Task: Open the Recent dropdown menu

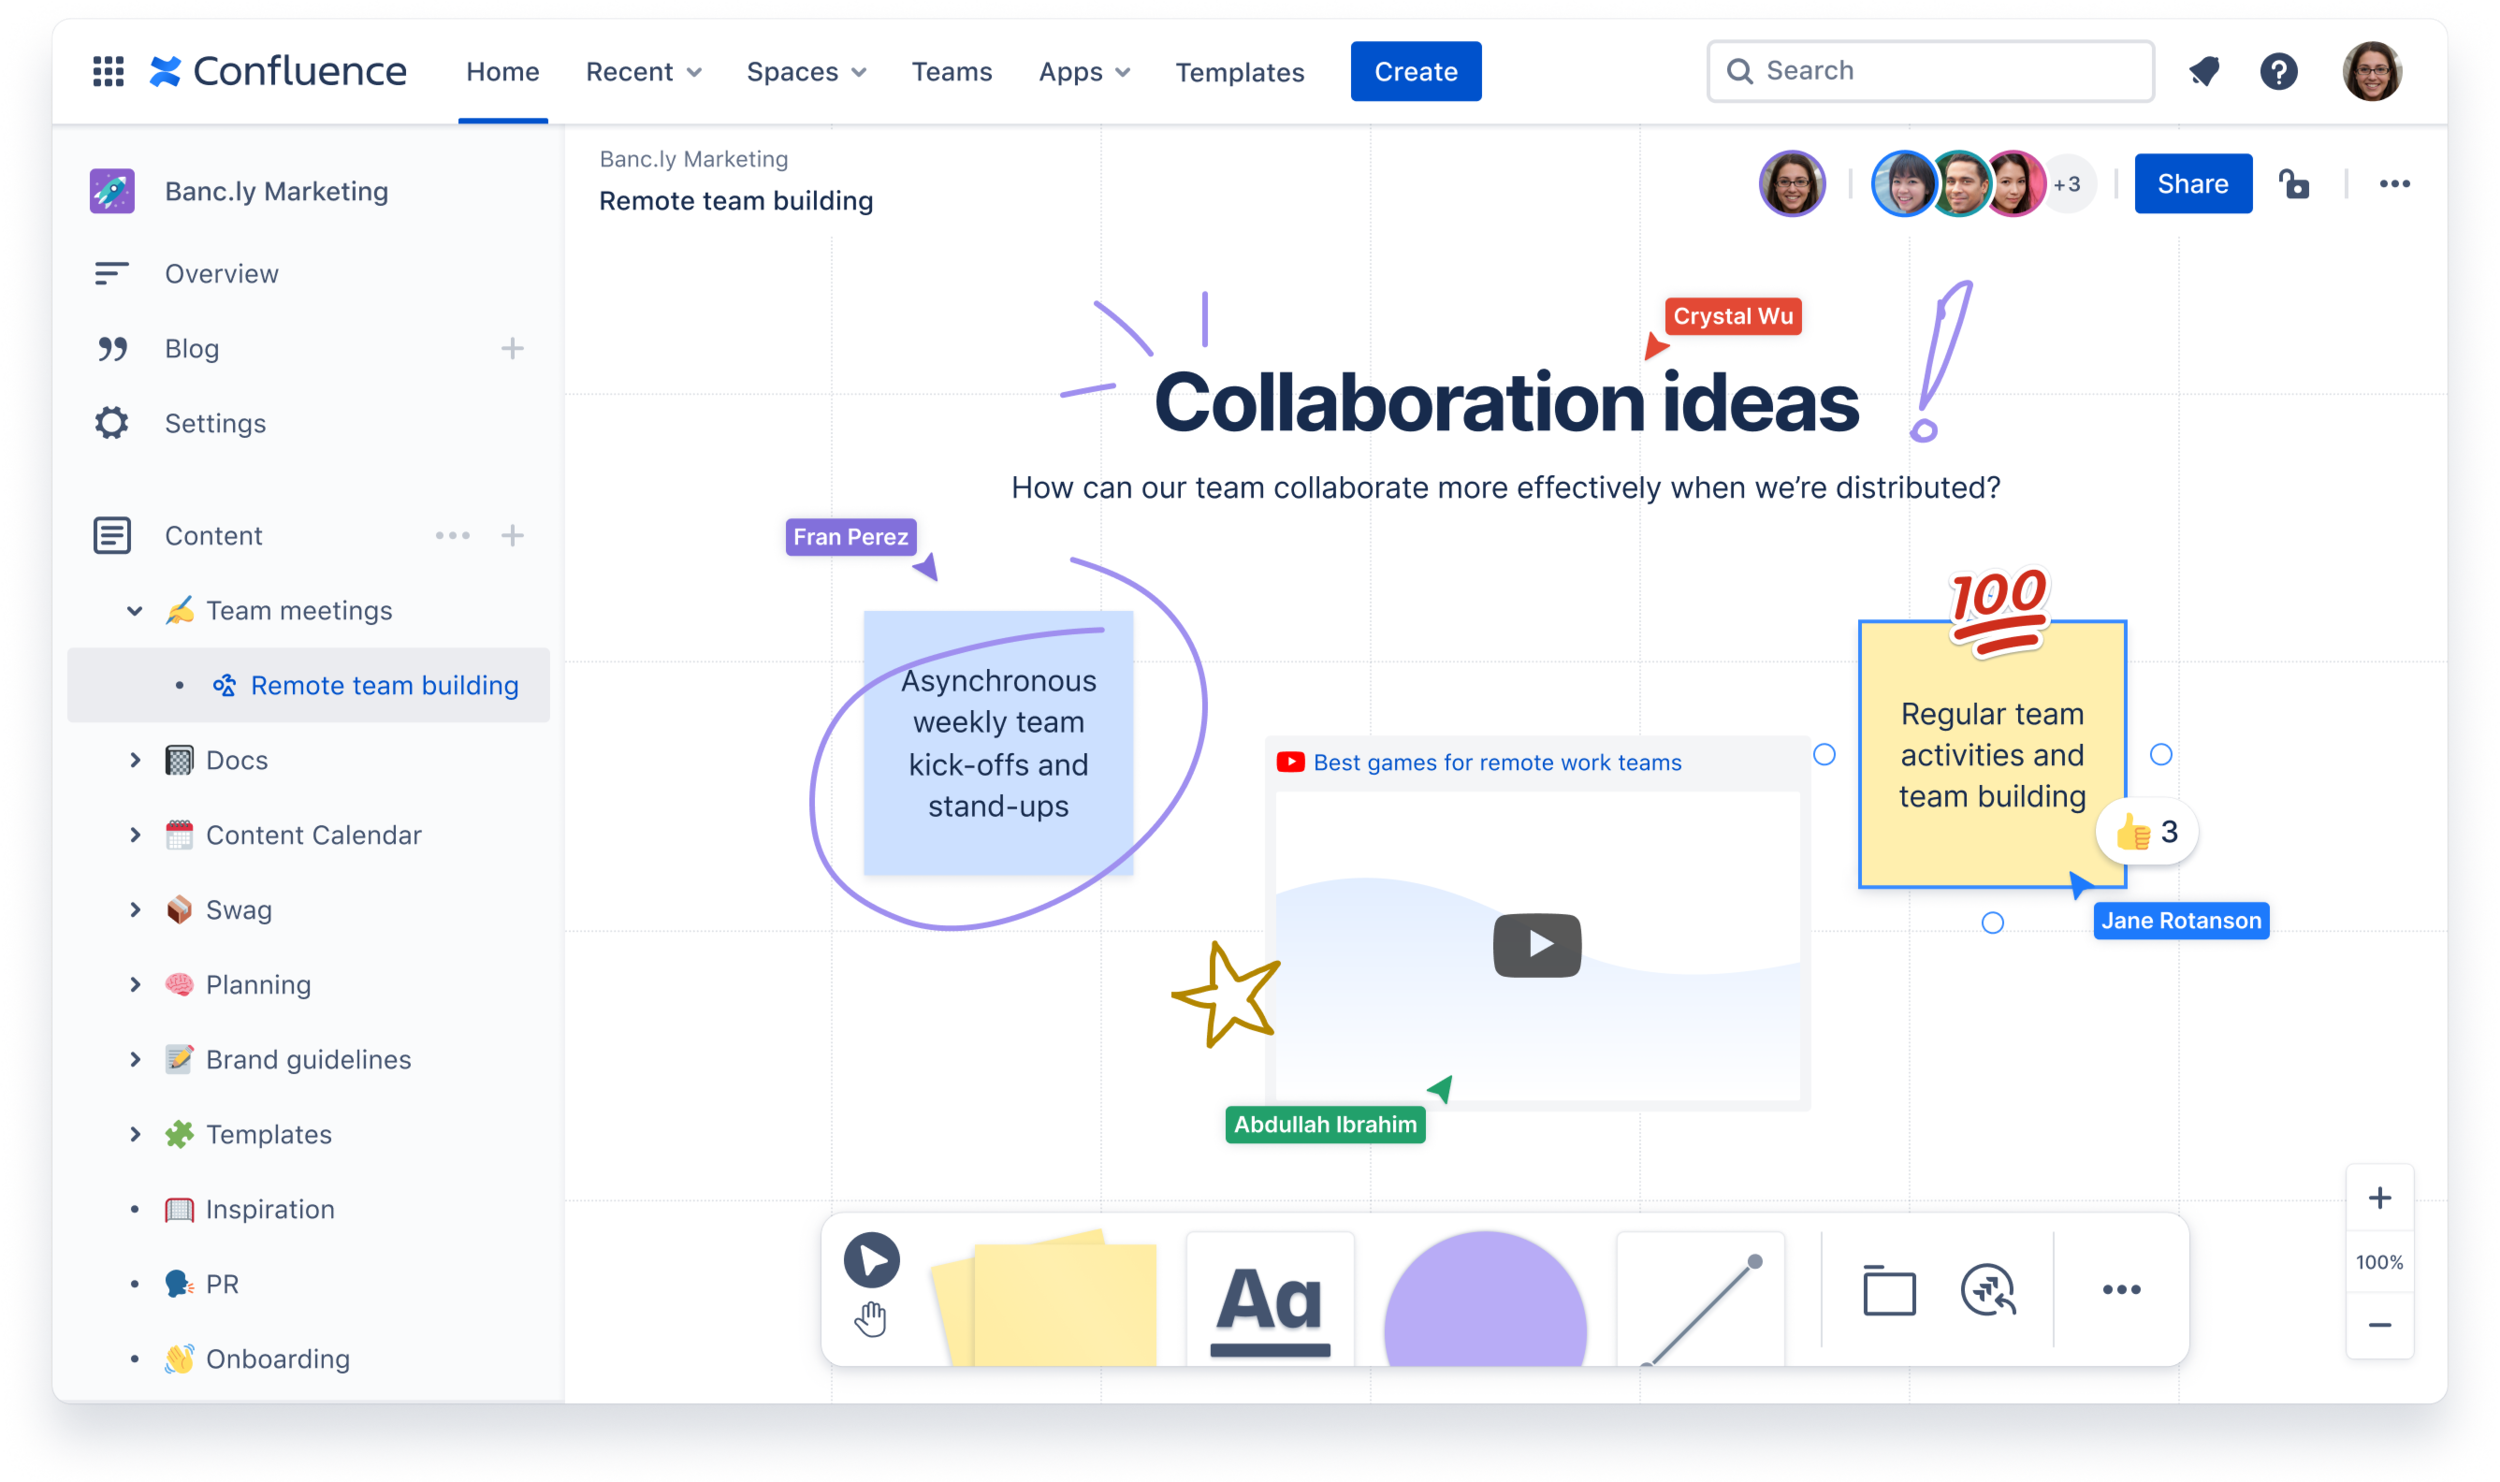Action: pyautogui.click(x=643, y=72)
